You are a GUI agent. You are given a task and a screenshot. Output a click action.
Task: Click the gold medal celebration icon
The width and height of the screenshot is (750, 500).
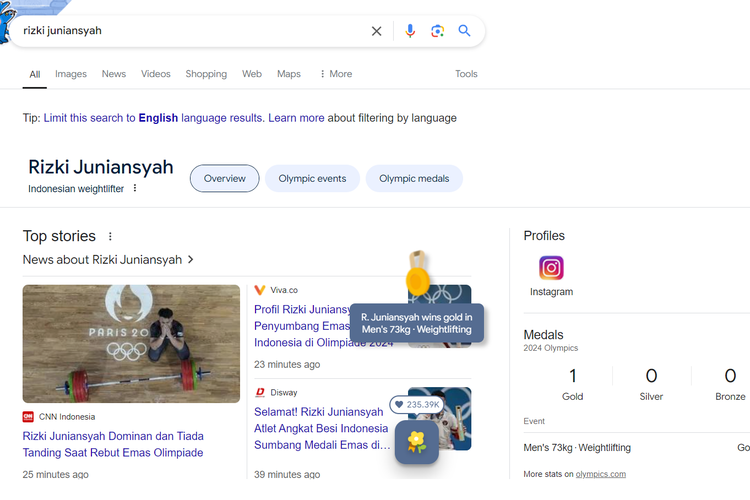point(418,275)
